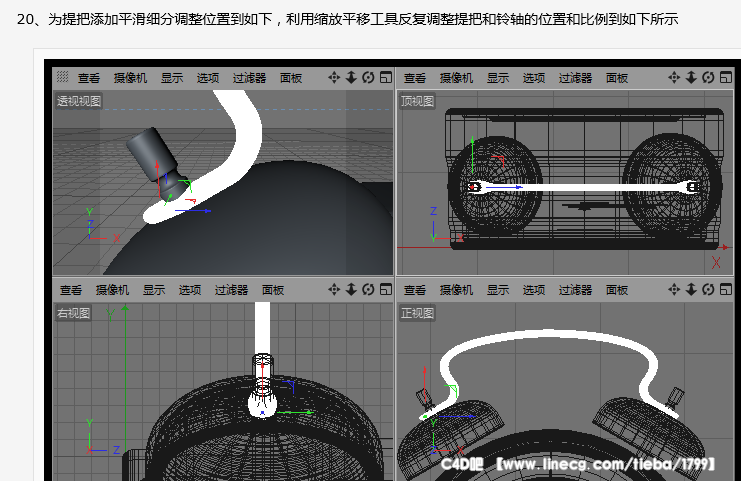Screen dimensions: 741x481
Task: Click the zoom camera icon in front viewport
Action: [691, 290]
